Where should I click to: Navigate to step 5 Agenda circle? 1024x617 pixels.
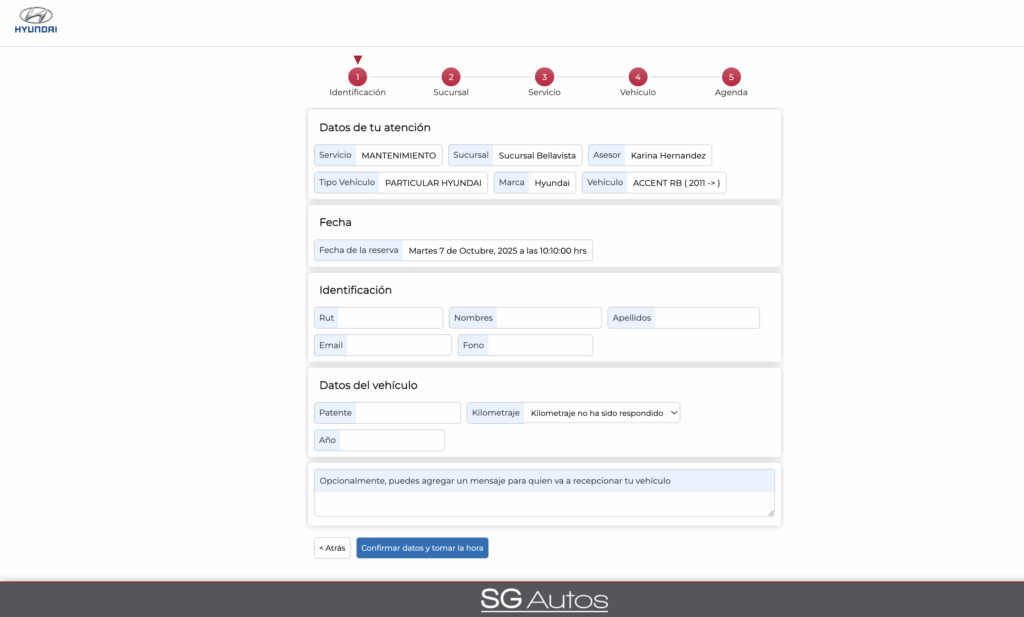pos(731,77)
